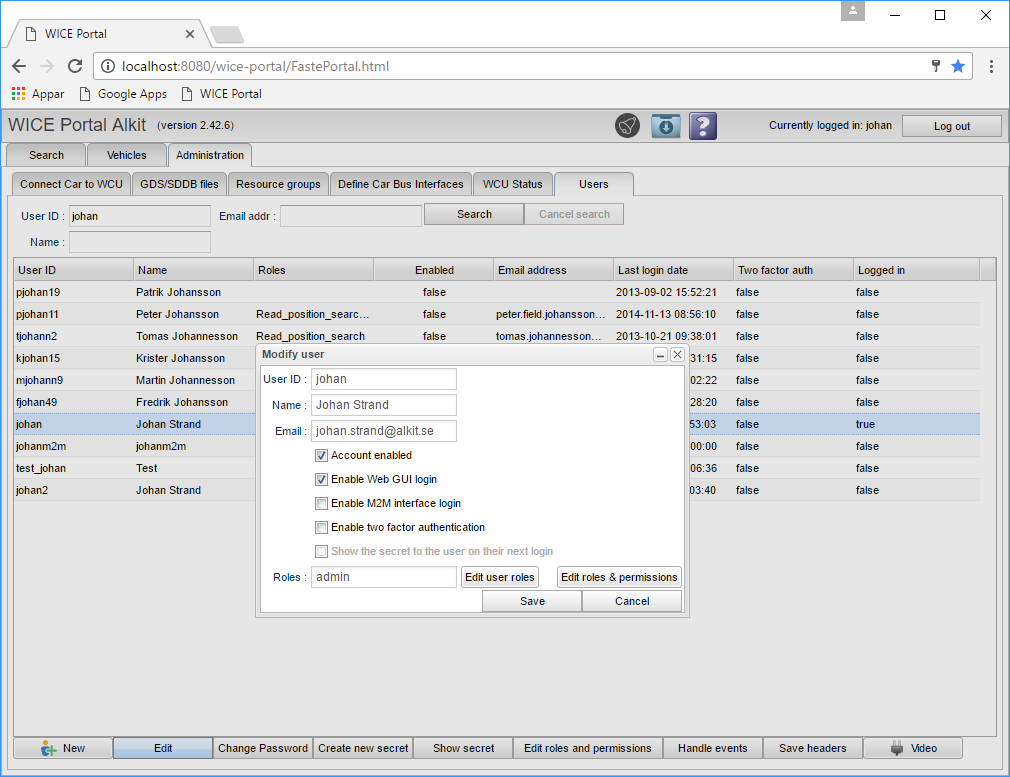The height and width of the screenshot is (777, 1010).
Task: Tick Enable two factor authentication
Action: pos(321,527)
